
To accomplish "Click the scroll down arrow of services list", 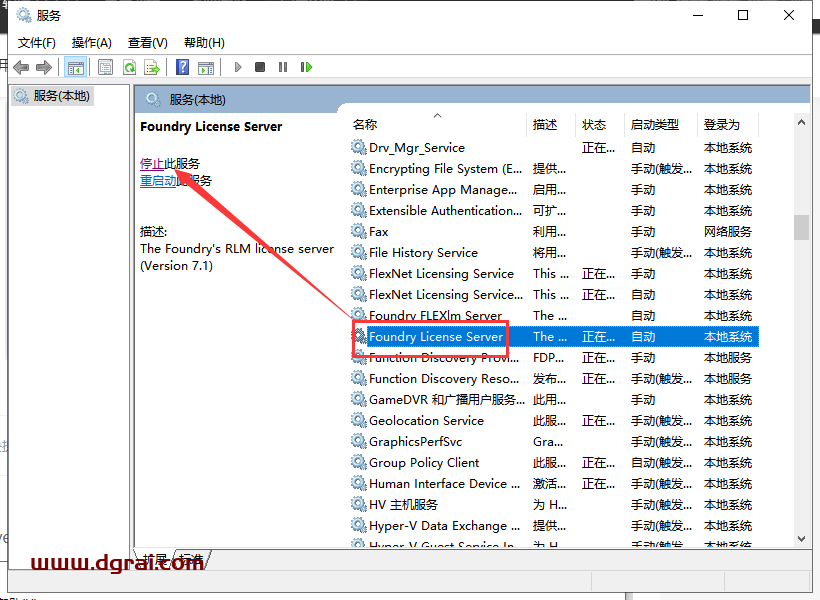I will click(x=801, y=538).
